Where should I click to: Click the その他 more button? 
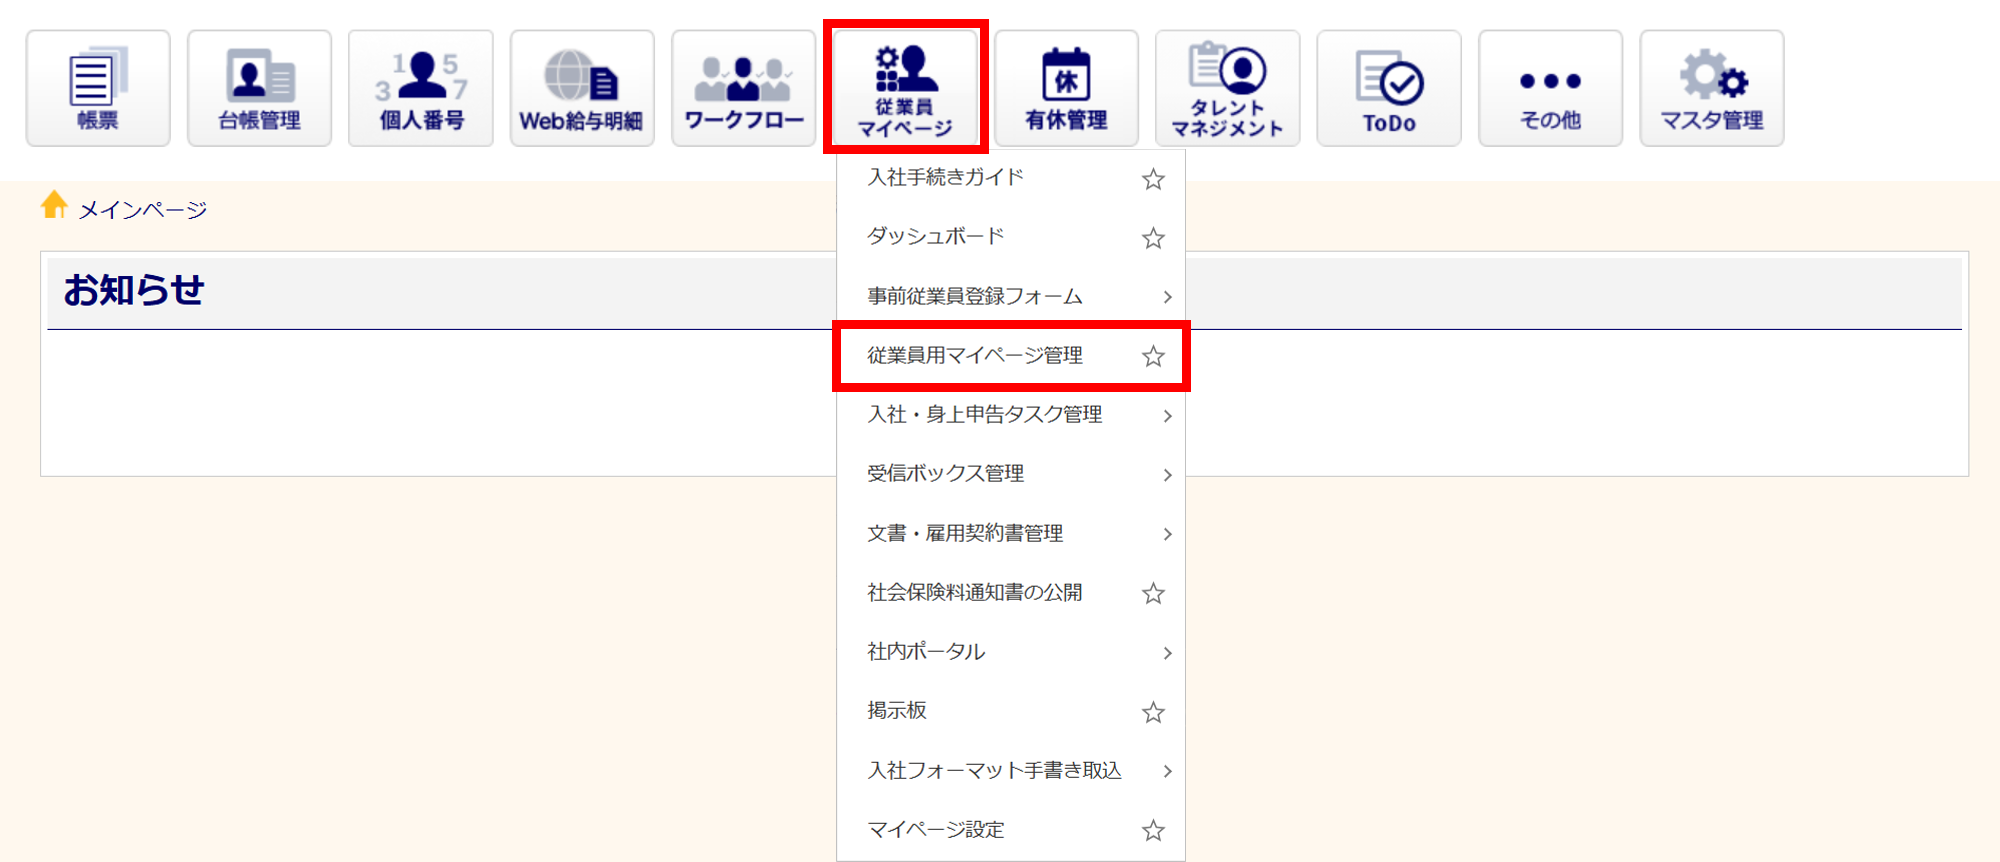[x=1550, y=88]
